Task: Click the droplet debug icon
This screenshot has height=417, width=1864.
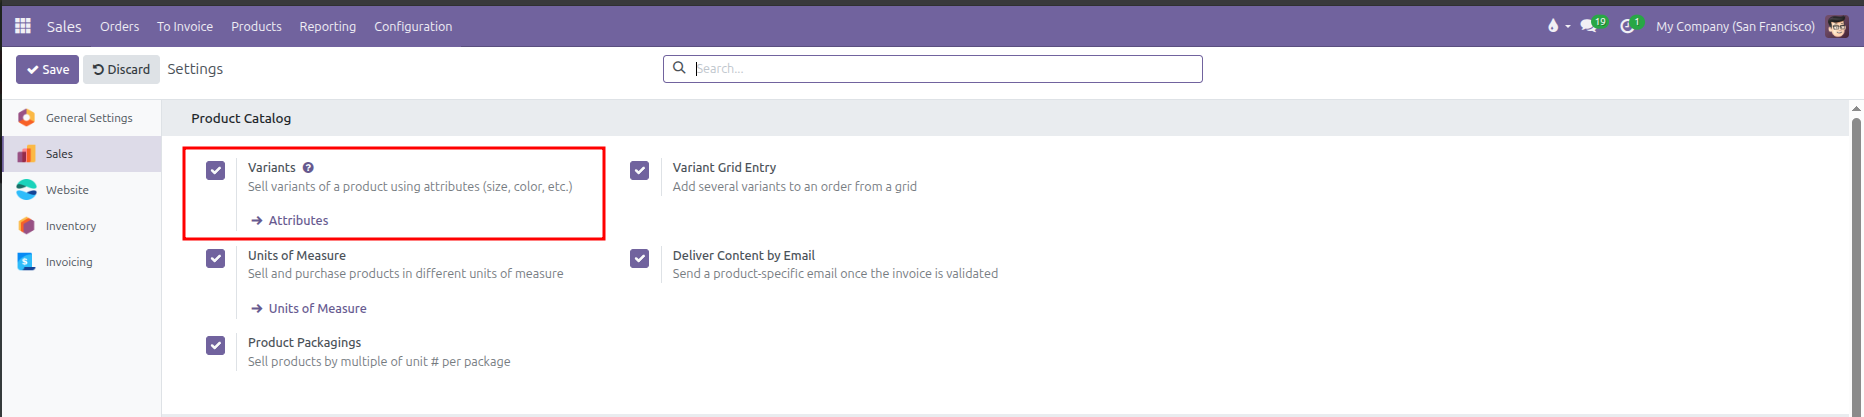Action: point(1553,26)
